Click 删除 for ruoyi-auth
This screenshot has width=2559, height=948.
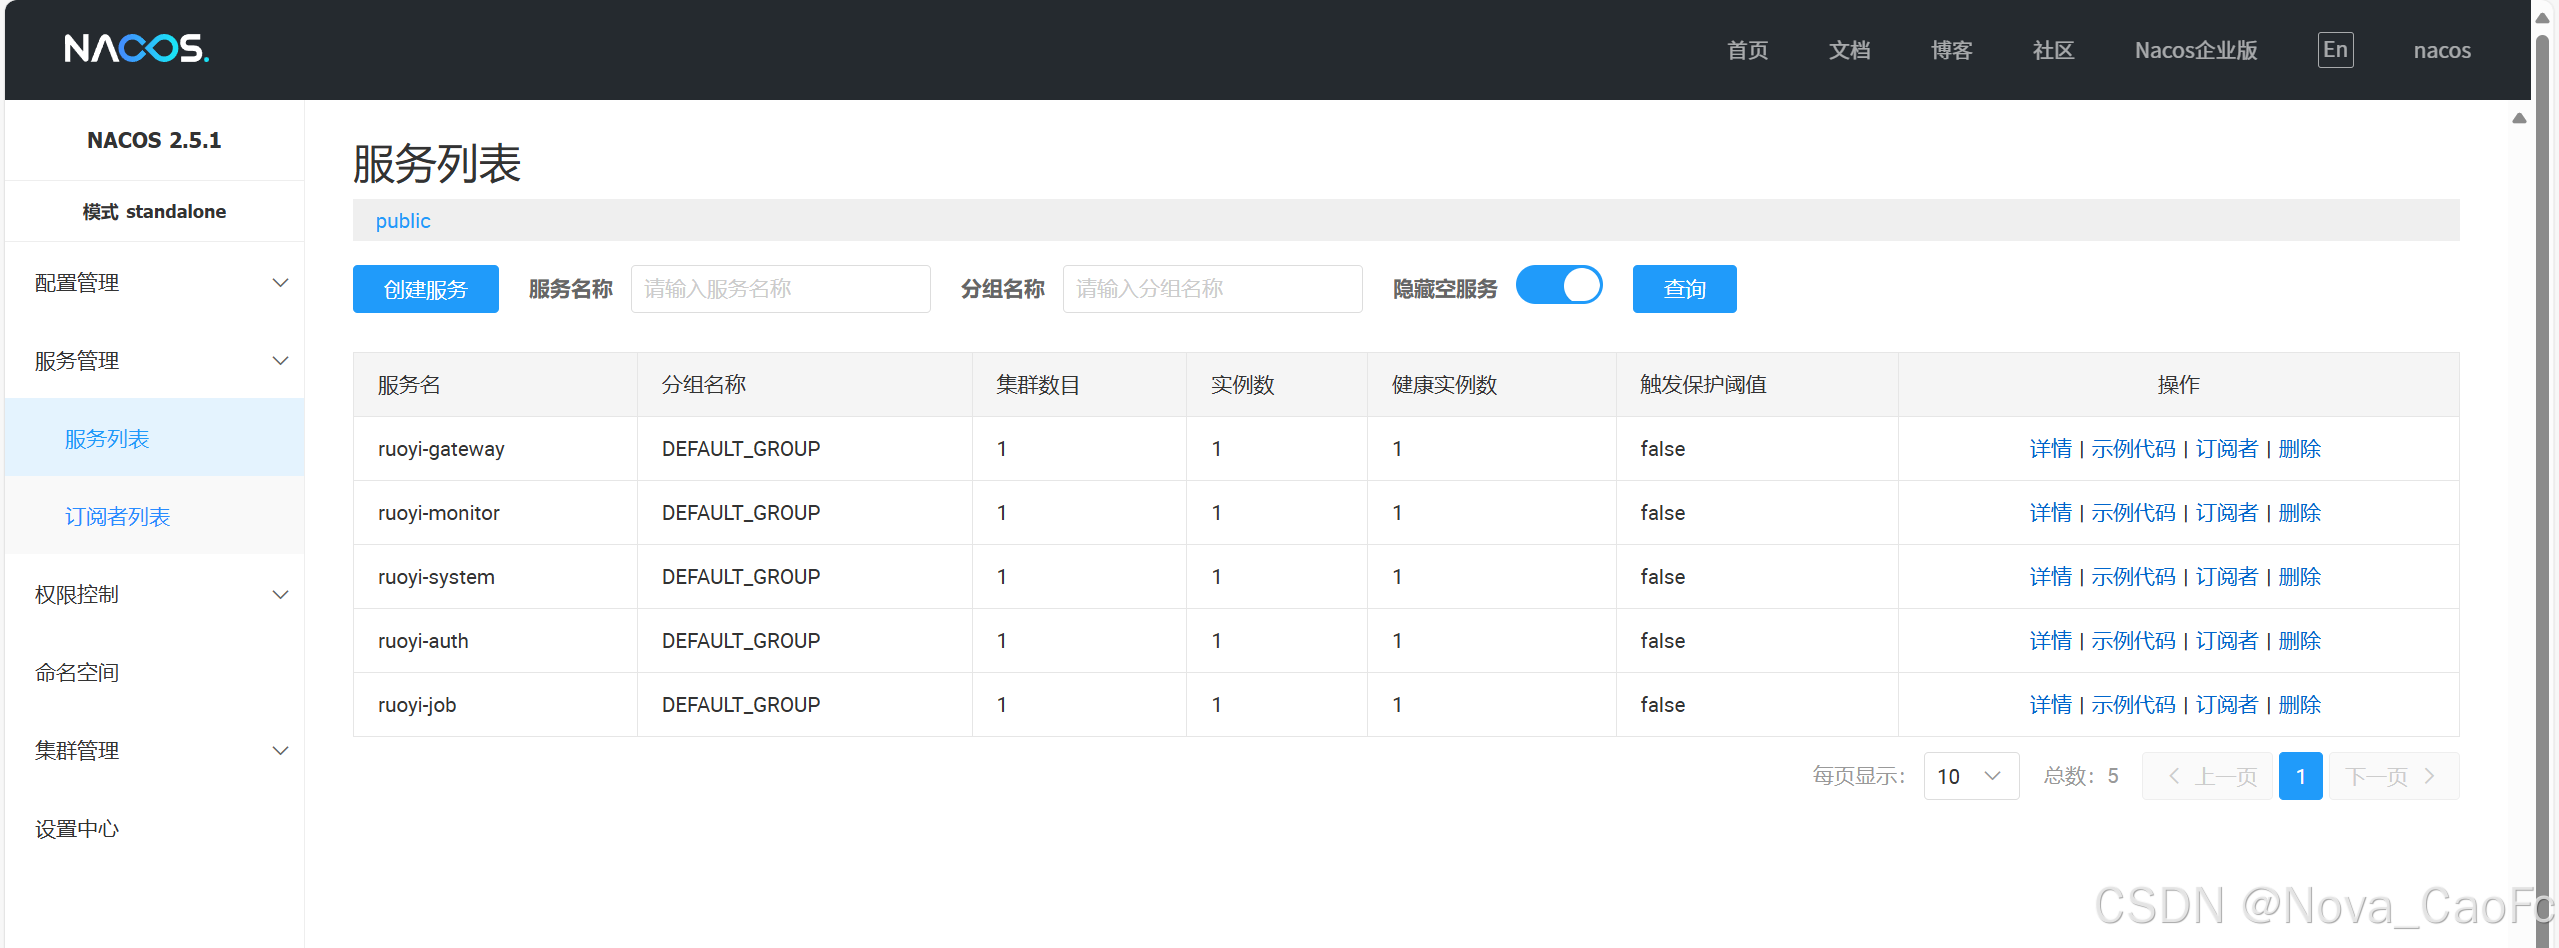click(x=2299, y=641)
